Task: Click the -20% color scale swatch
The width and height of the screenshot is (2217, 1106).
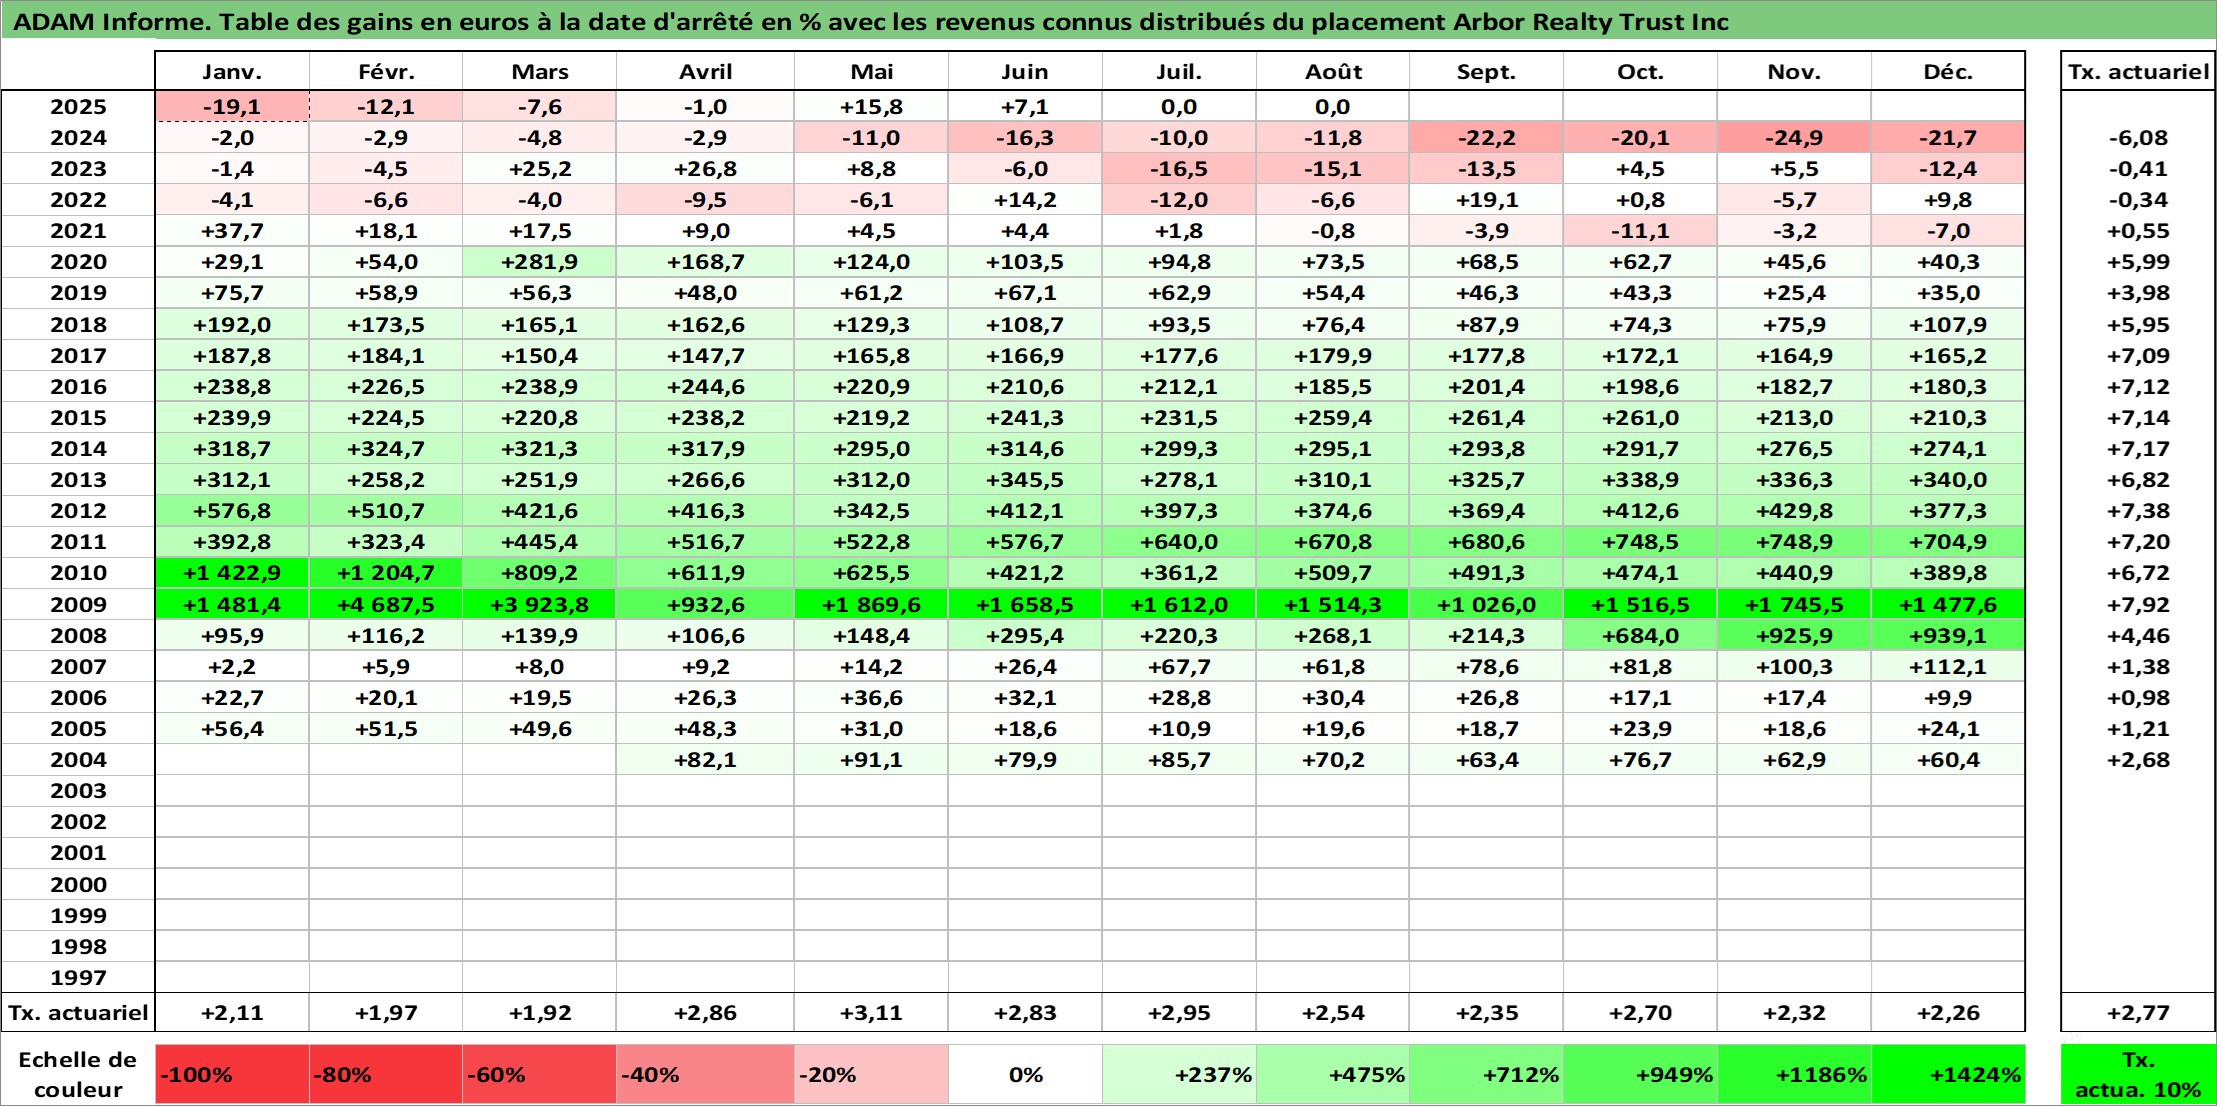Action: pos(871,1074)
